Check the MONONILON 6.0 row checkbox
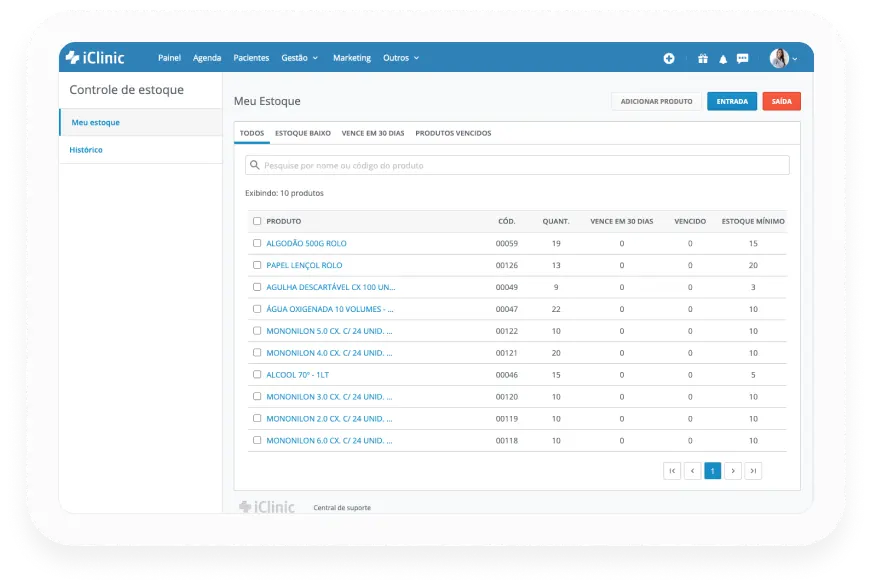 coord(257,440)
